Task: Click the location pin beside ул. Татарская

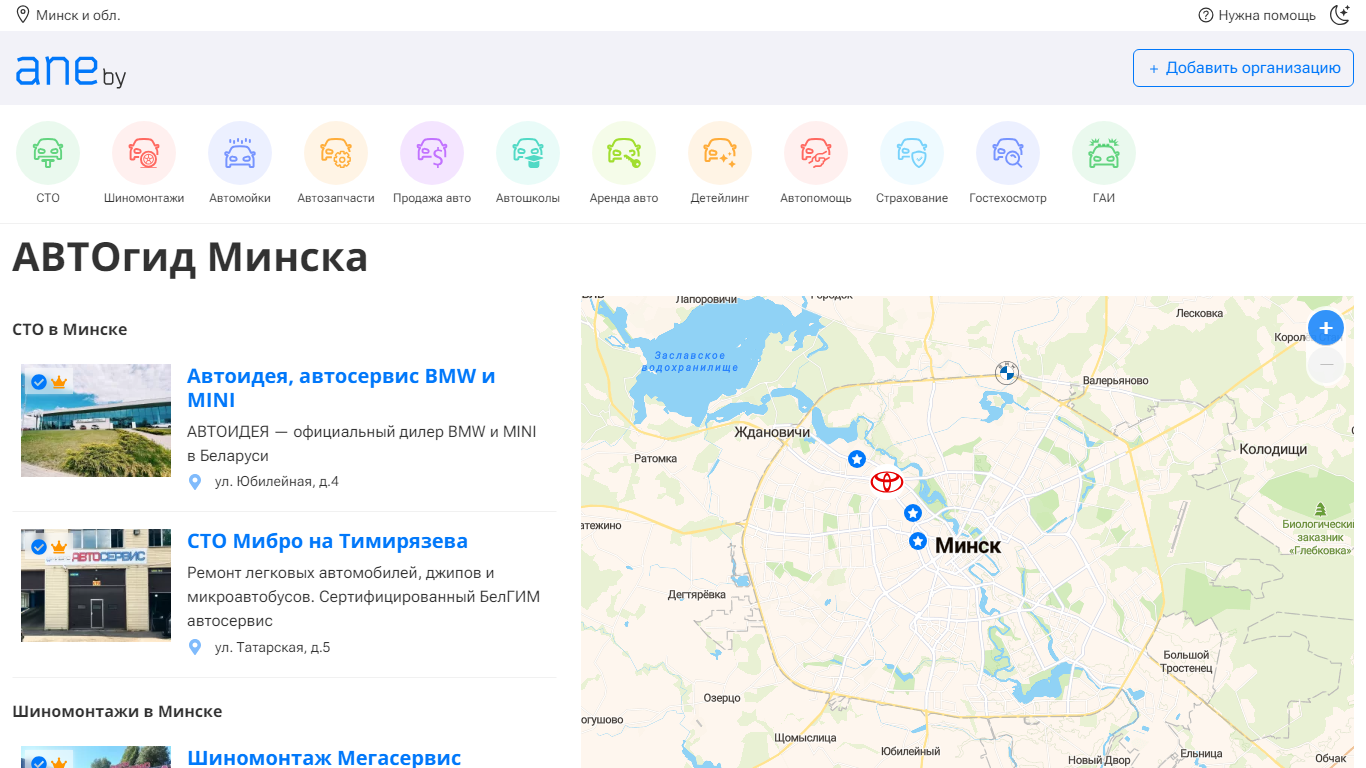Action: (195, 648)
